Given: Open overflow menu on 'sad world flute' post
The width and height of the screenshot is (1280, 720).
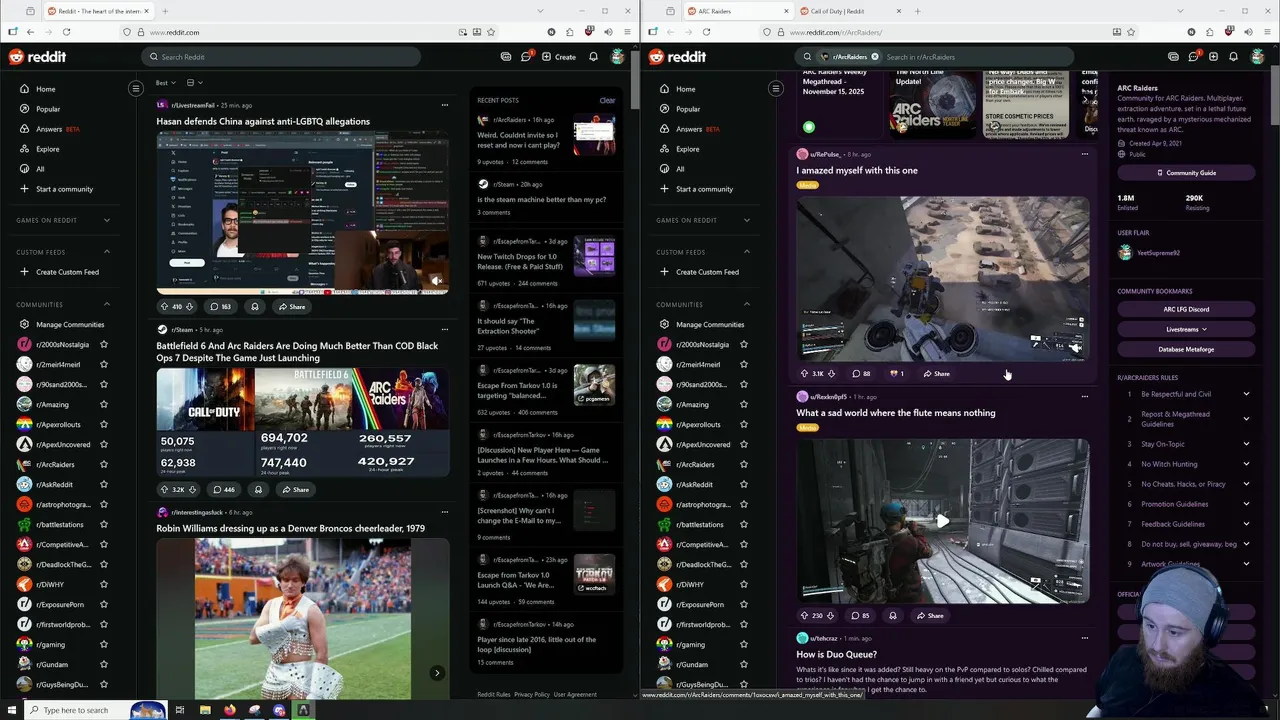Looking at the screenshot, I should [x=1085, y=397].
